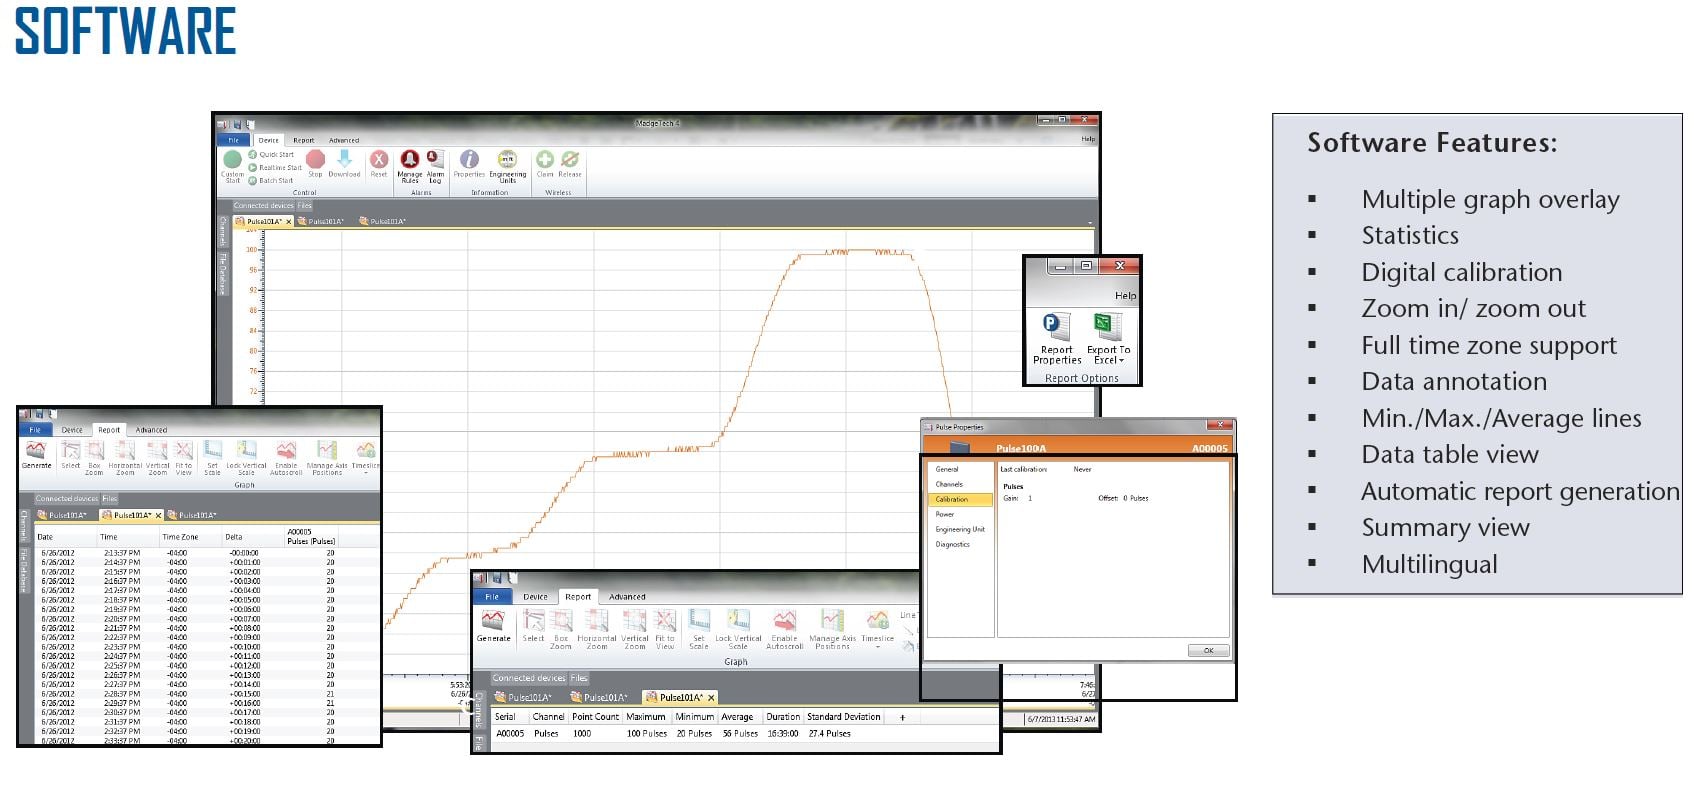
Task: Click OK in Pulse Properties dialog
Action: tap(1208, 650)
